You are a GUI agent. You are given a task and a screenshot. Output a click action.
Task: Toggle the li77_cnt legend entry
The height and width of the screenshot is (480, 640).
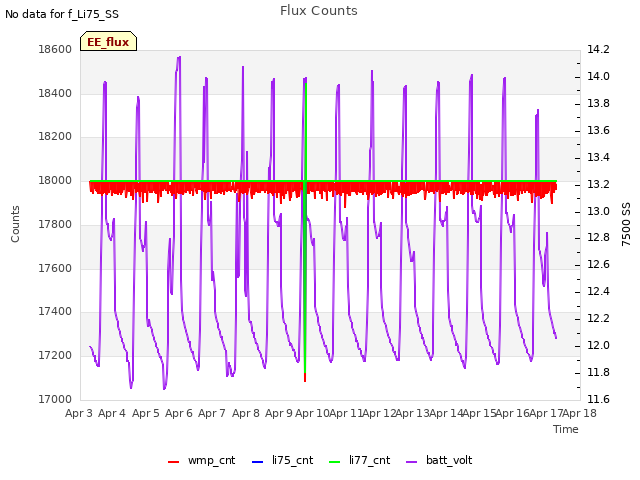click(x=360, y=460)
